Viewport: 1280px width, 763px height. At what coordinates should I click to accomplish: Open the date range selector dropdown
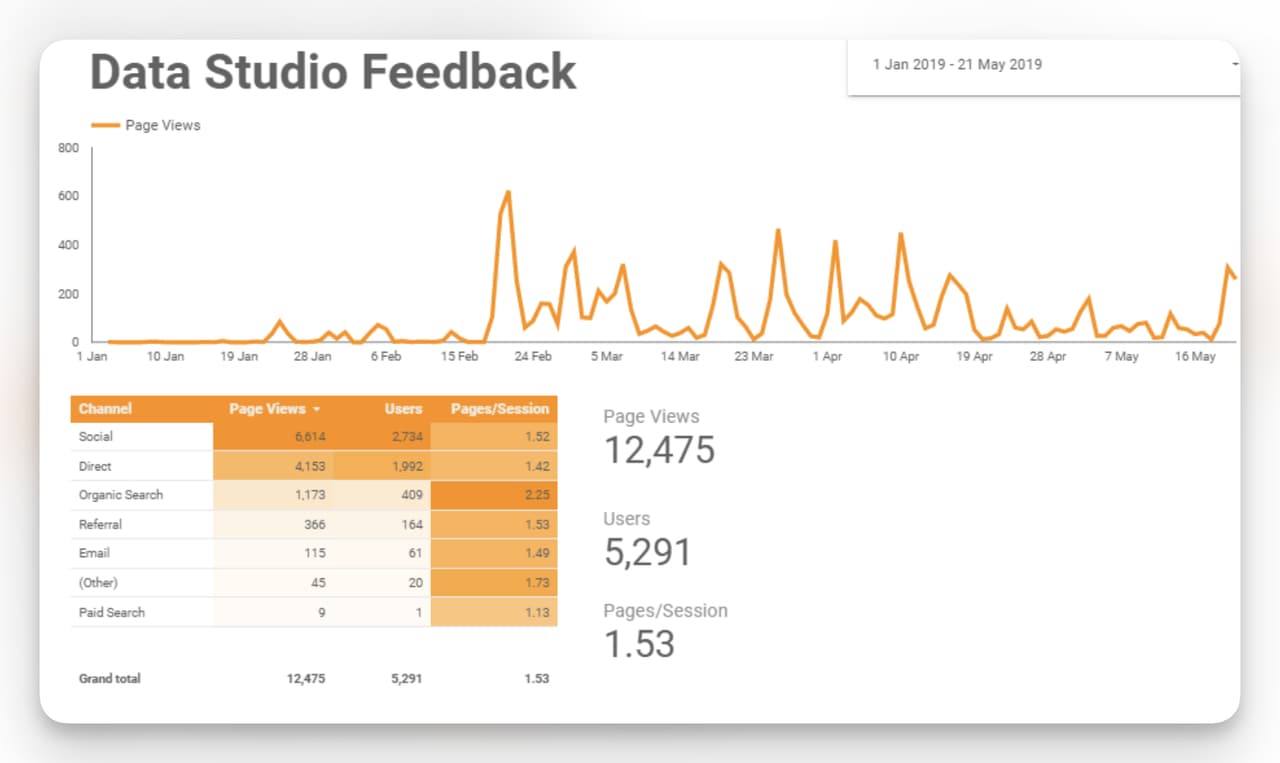[1044, 65]
